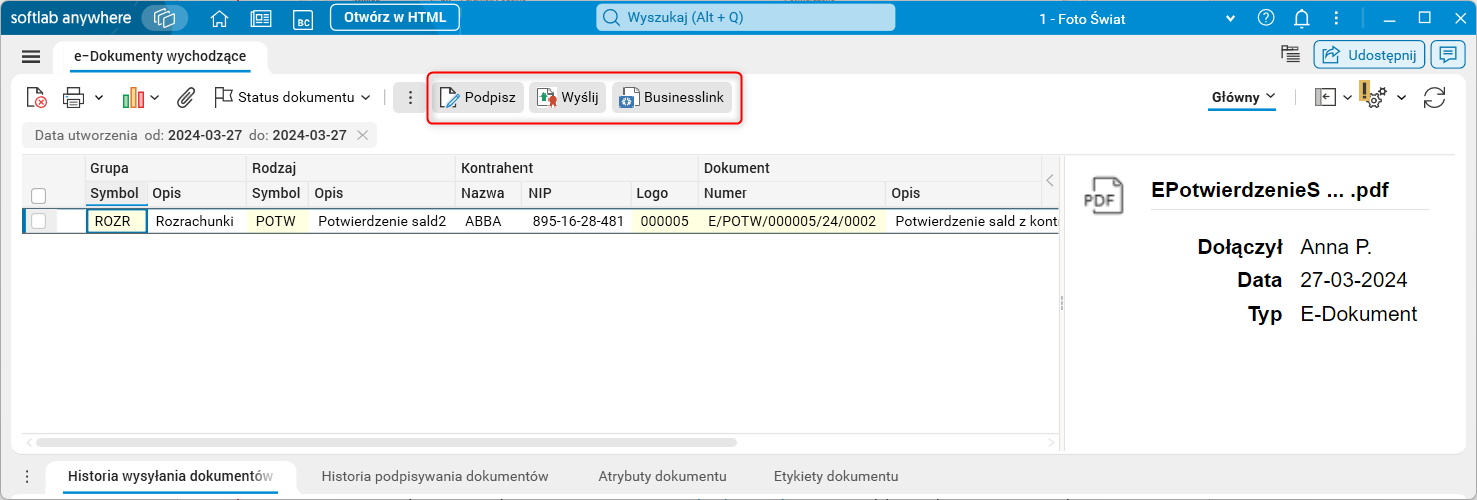The image size is (1477, 500).
Task: Click the bar chart icon
Action: [133, 97]
